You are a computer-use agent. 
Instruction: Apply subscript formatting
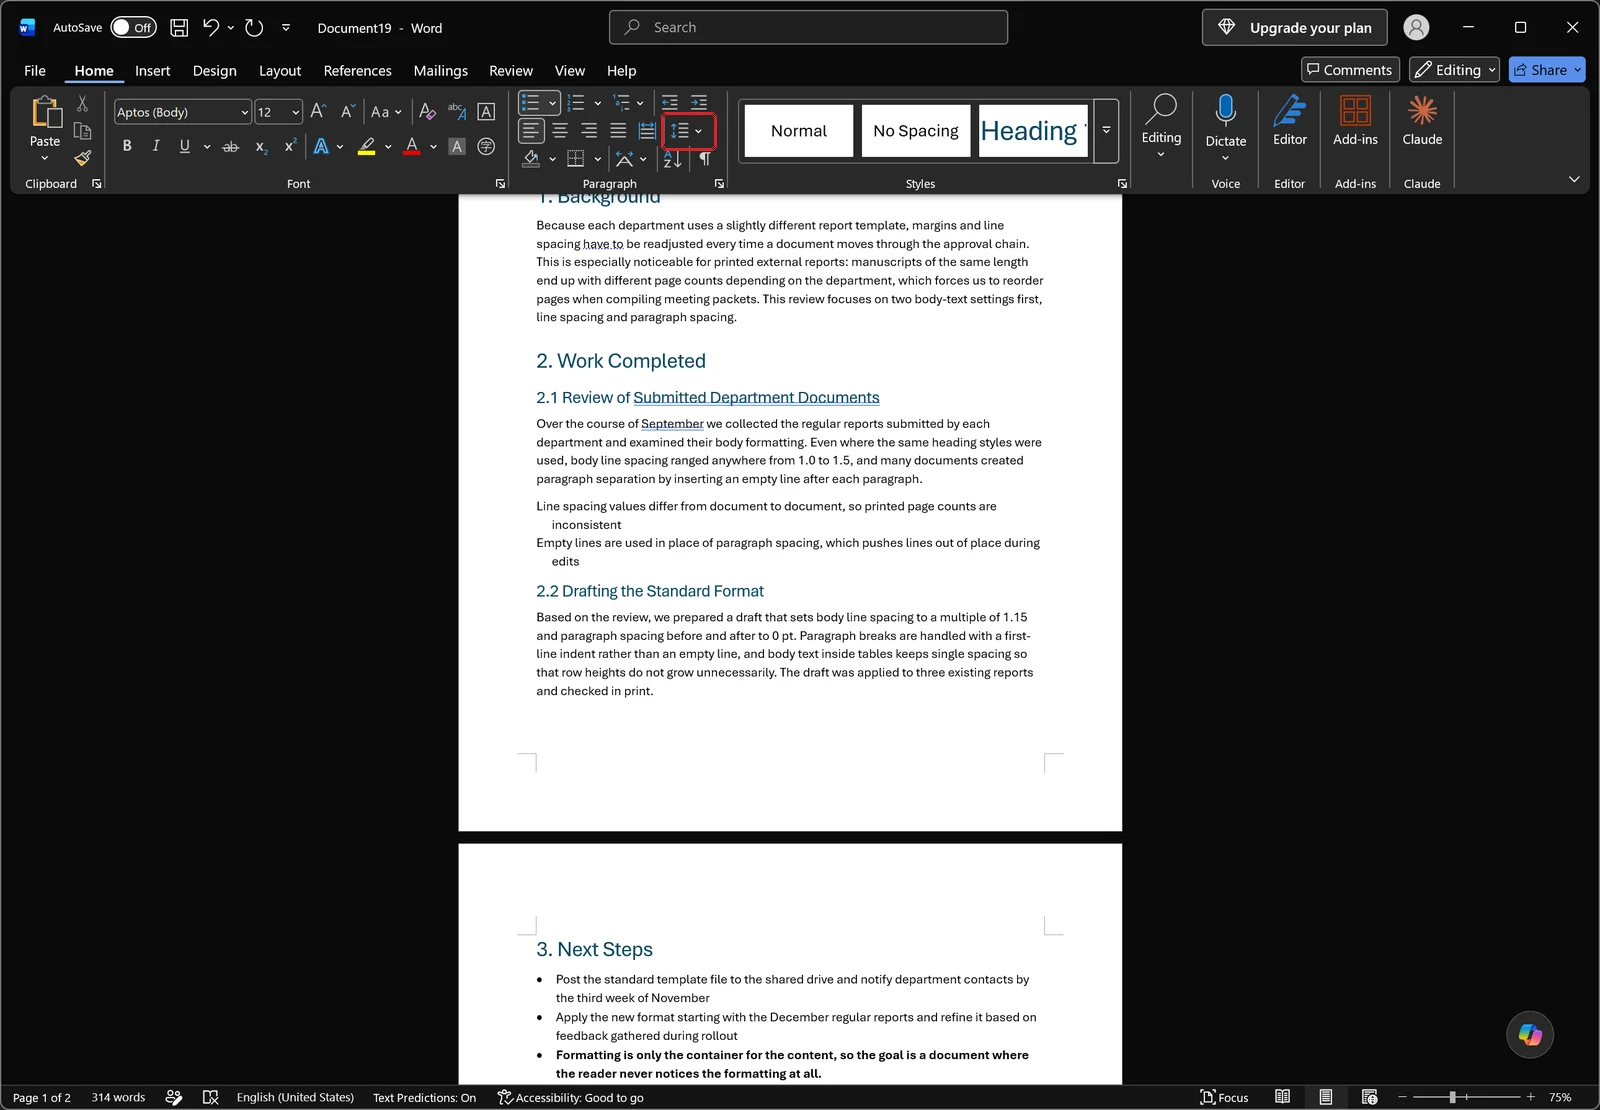click(x=261, y=147)
